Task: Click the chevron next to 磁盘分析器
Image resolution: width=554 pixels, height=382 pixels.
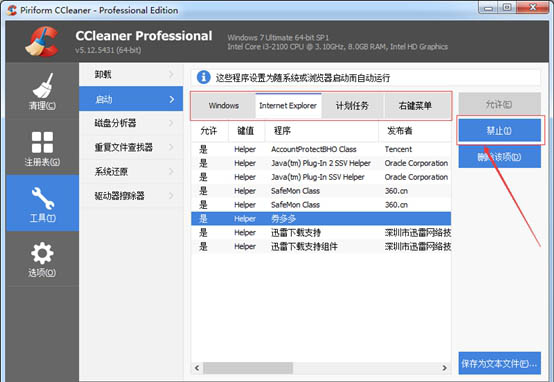Action: [171, 123]
